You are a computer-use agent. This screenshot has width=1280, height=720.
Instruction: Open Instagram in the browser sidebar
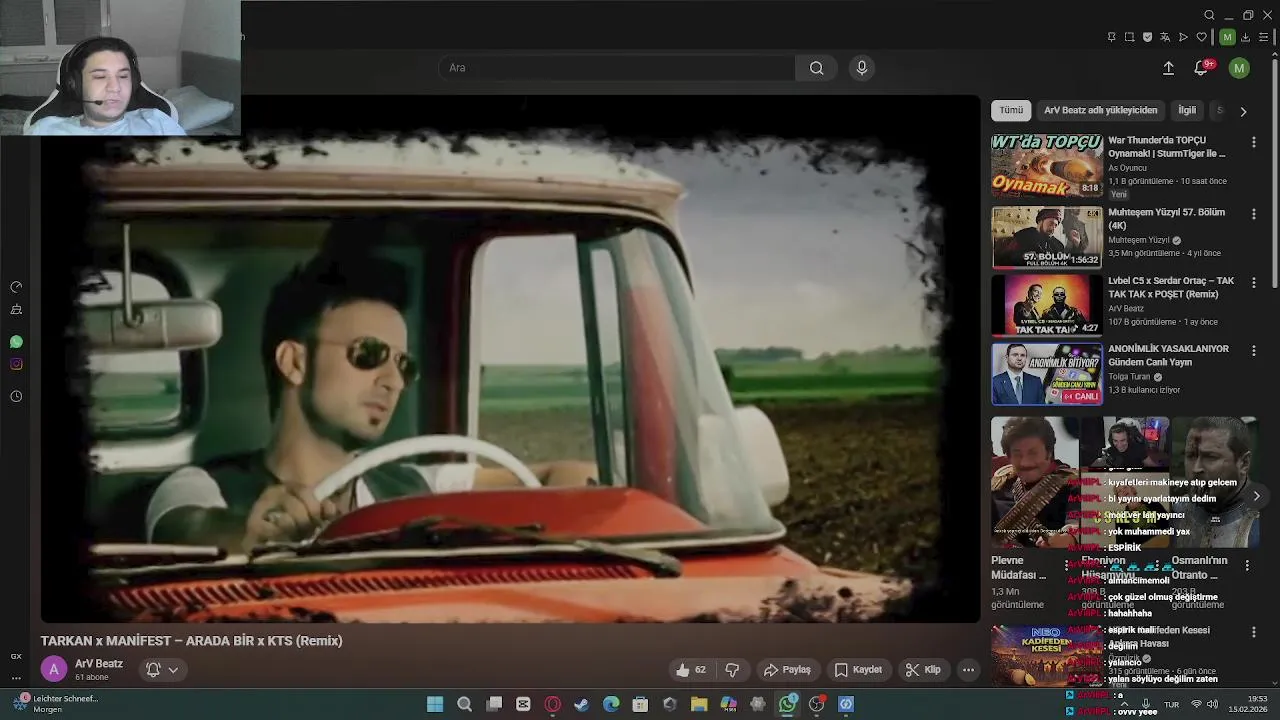(x=16, y=364)
